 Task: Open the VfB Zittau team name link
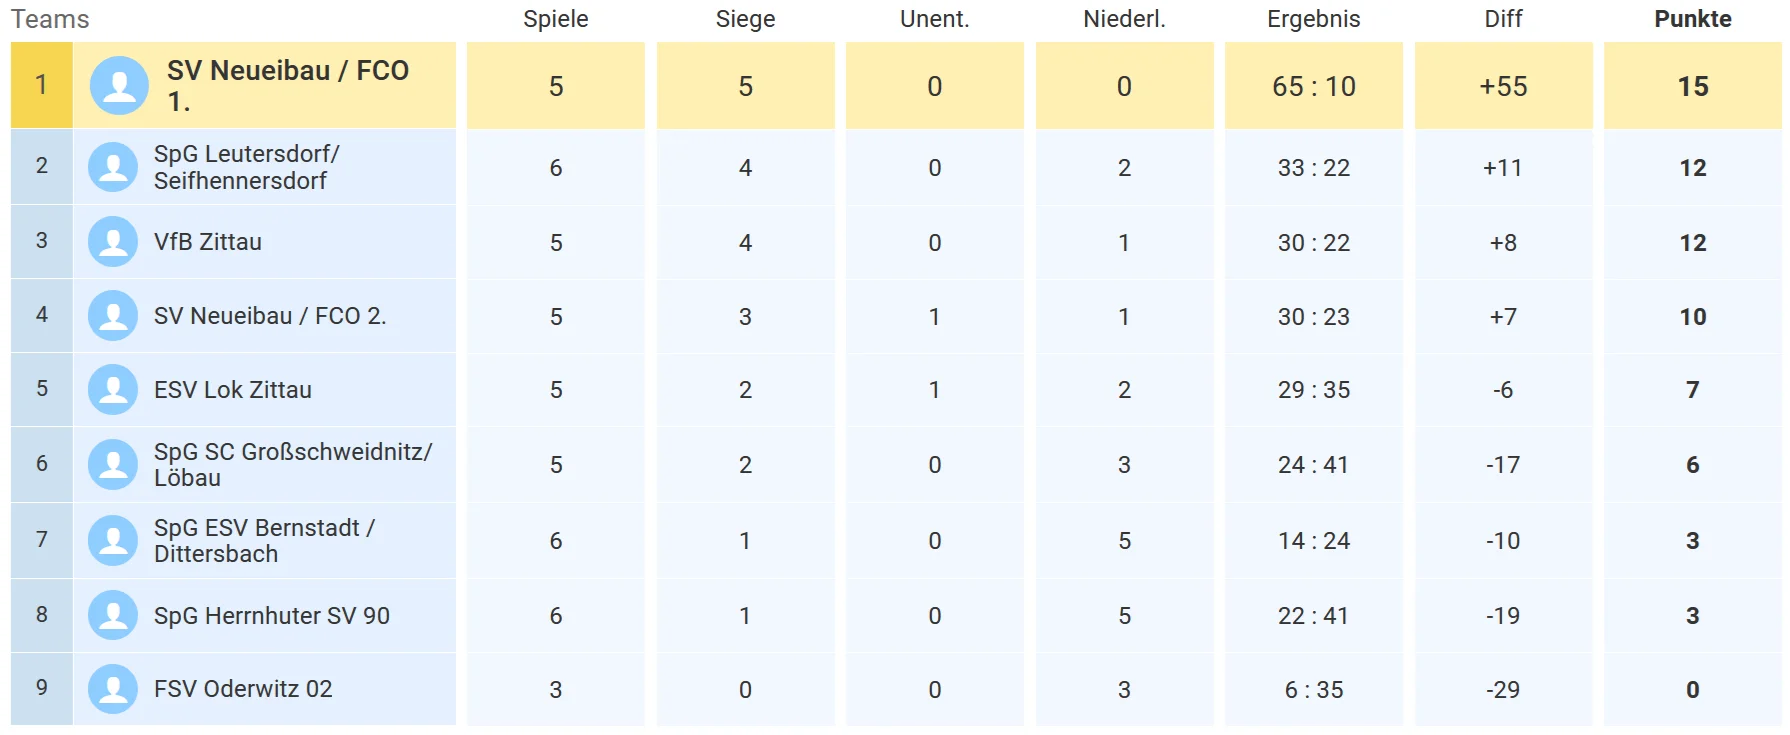click(x=208, y=242)
